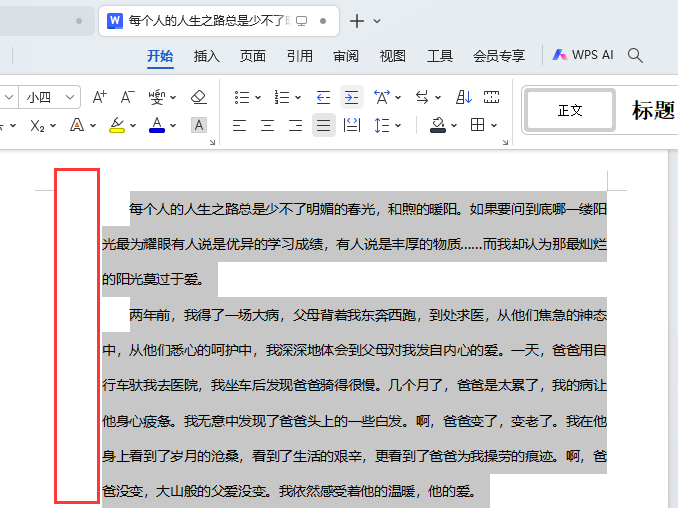Toggle character shading button
The image size is (678, 508).
198,125
